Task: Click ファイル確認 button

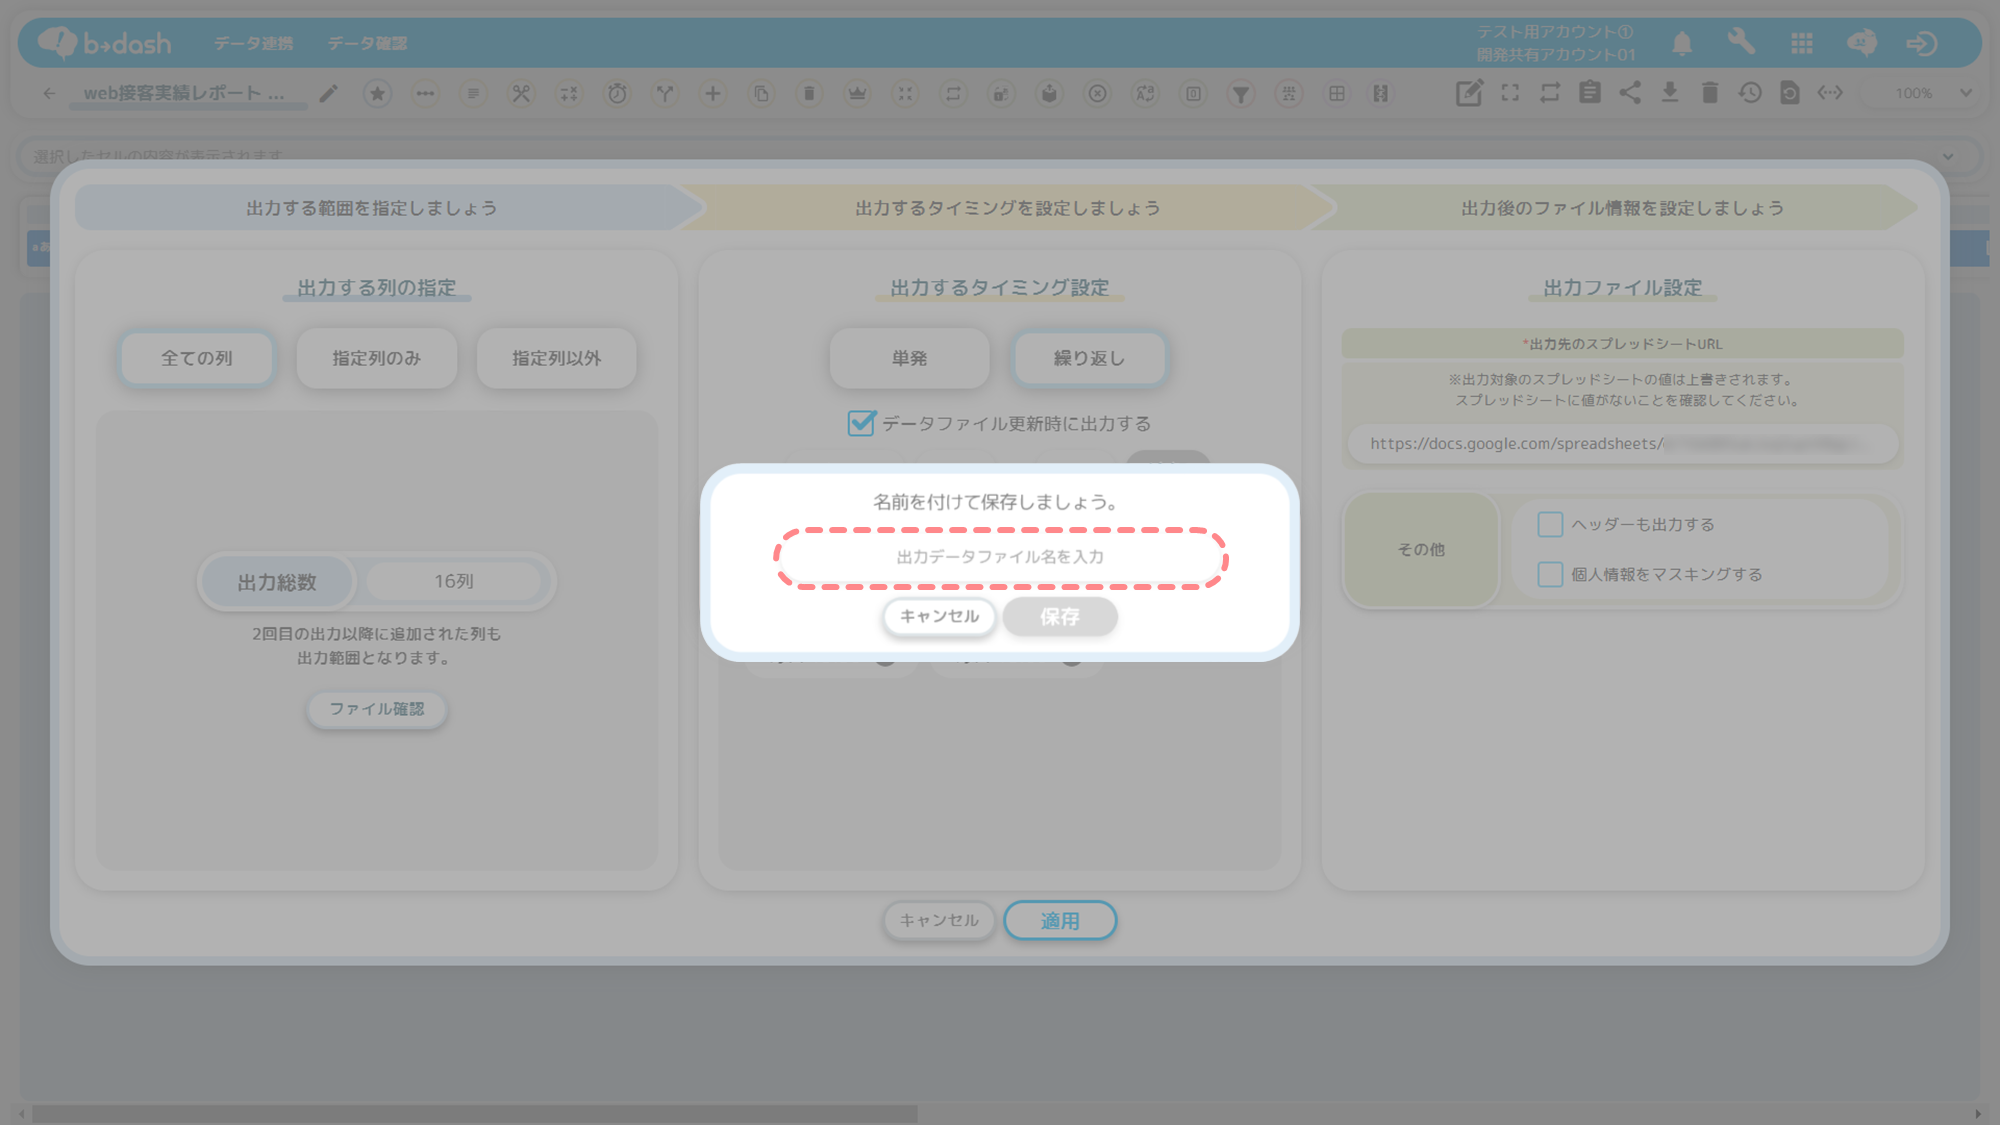Action: pos(377,709)
